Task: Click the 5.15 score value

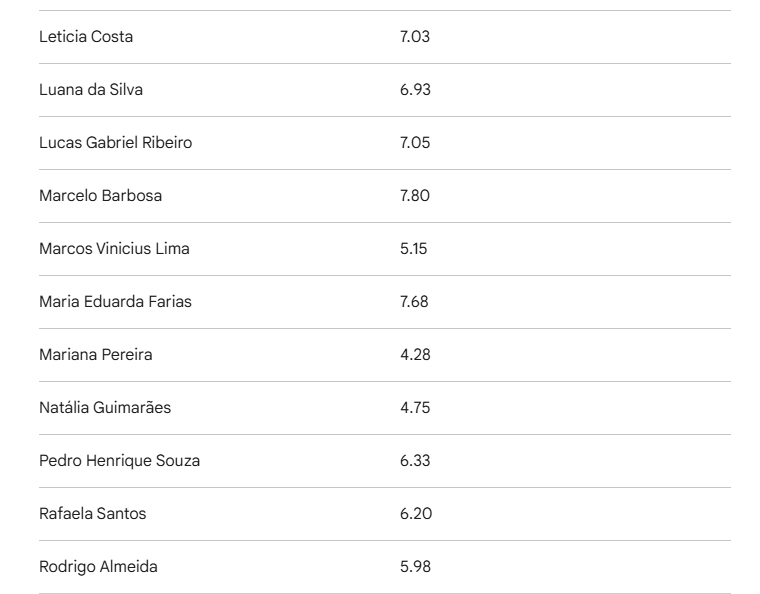Action: 413,249
